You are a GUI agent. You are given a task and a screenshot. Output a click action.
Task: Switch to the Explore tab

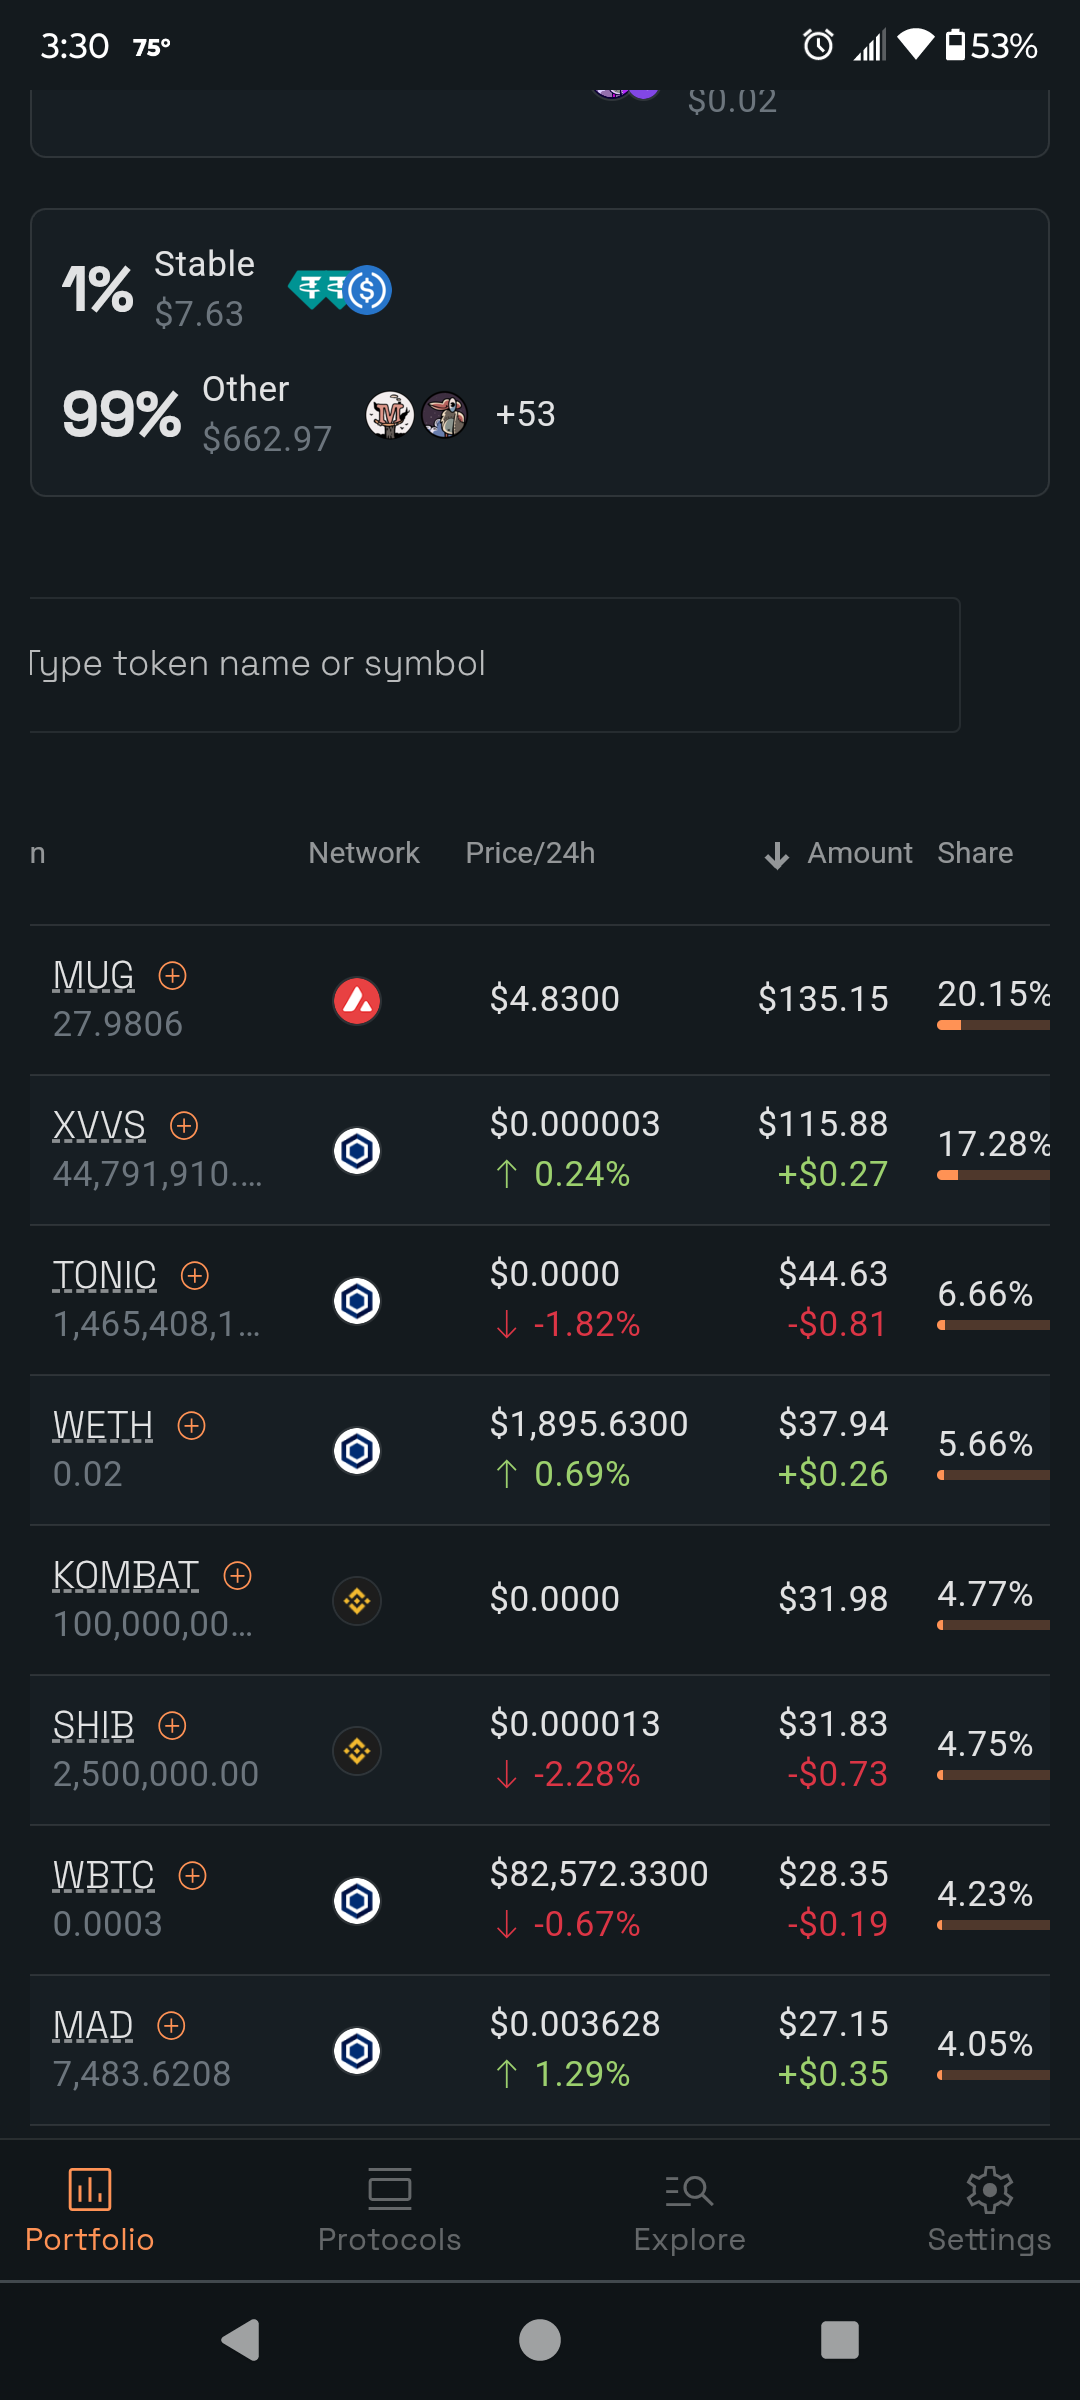coord(689,2210)
